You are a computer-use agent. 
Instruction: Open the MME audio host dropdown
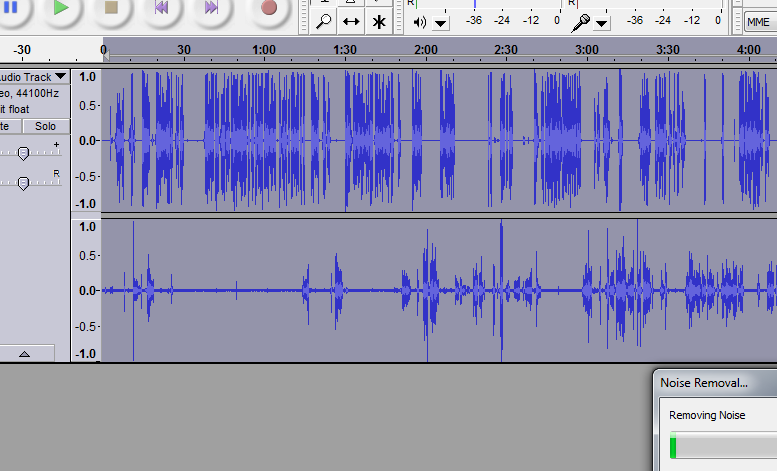coord(761,22)
